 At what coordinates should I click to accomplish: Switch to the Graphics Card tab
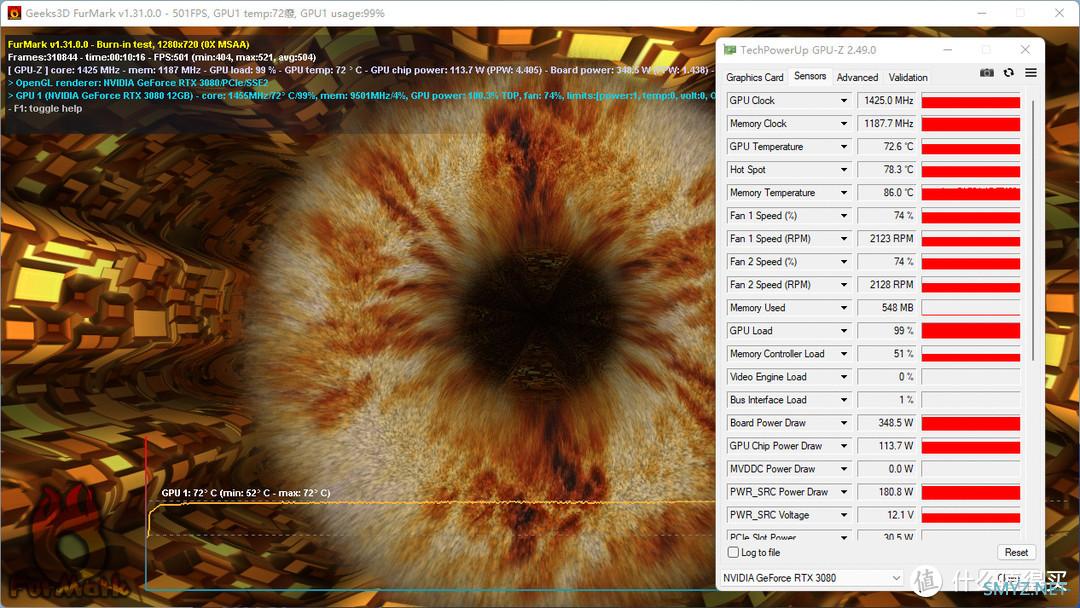click(754, 77)
